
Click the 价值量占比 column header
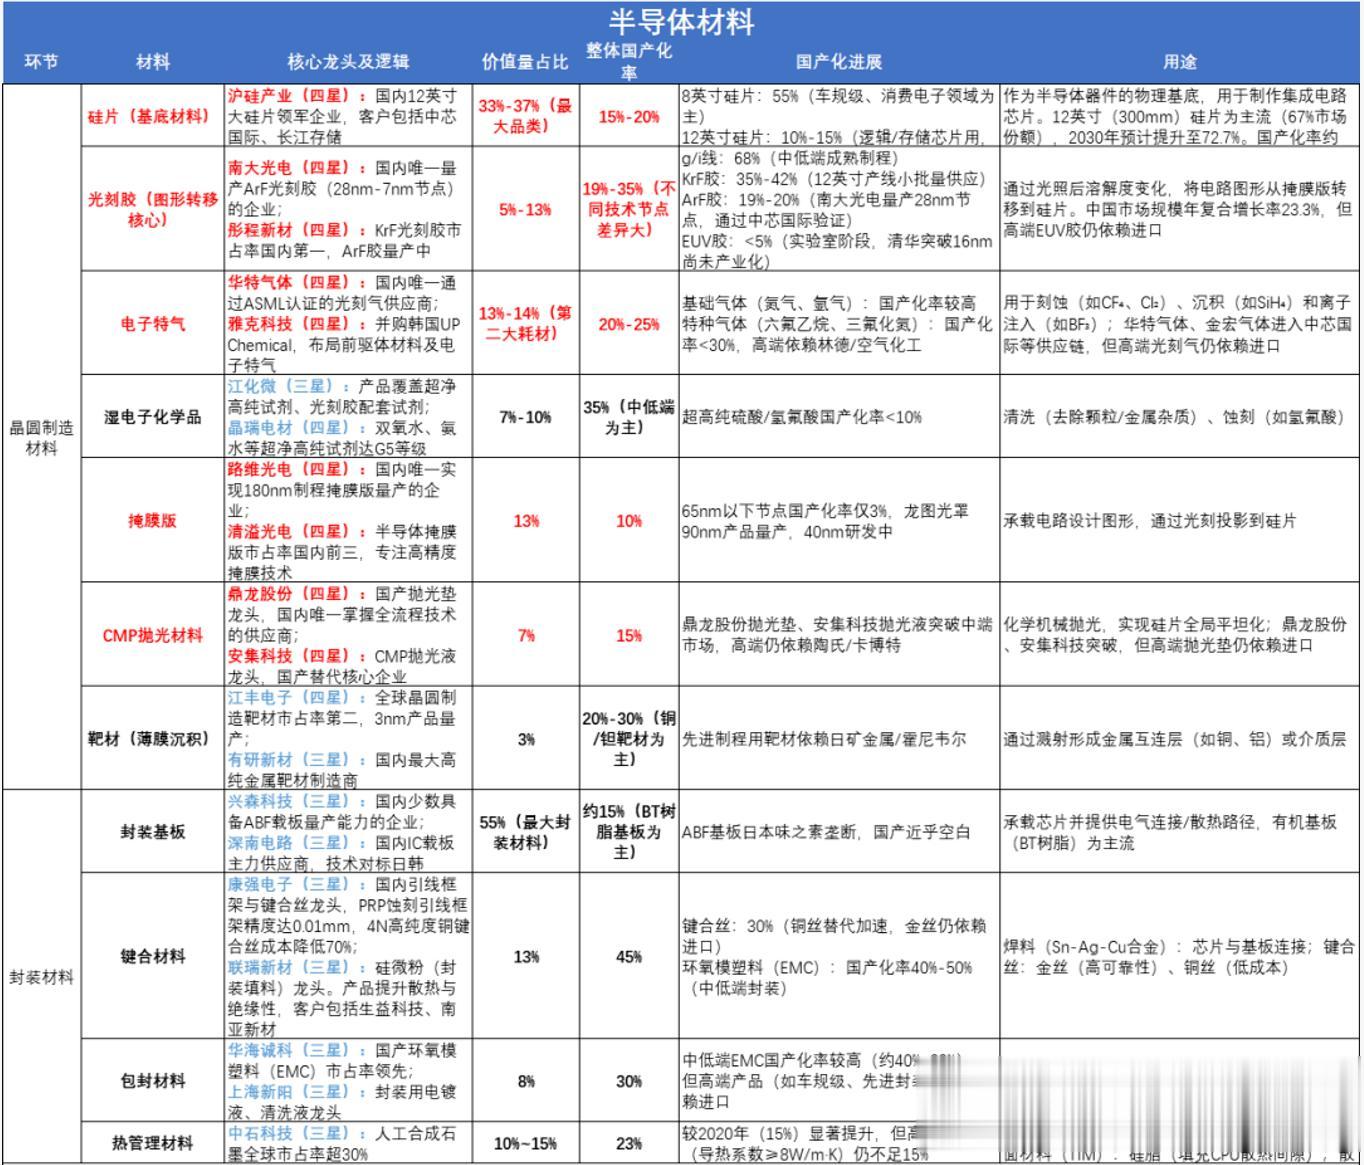click(525, 62)
